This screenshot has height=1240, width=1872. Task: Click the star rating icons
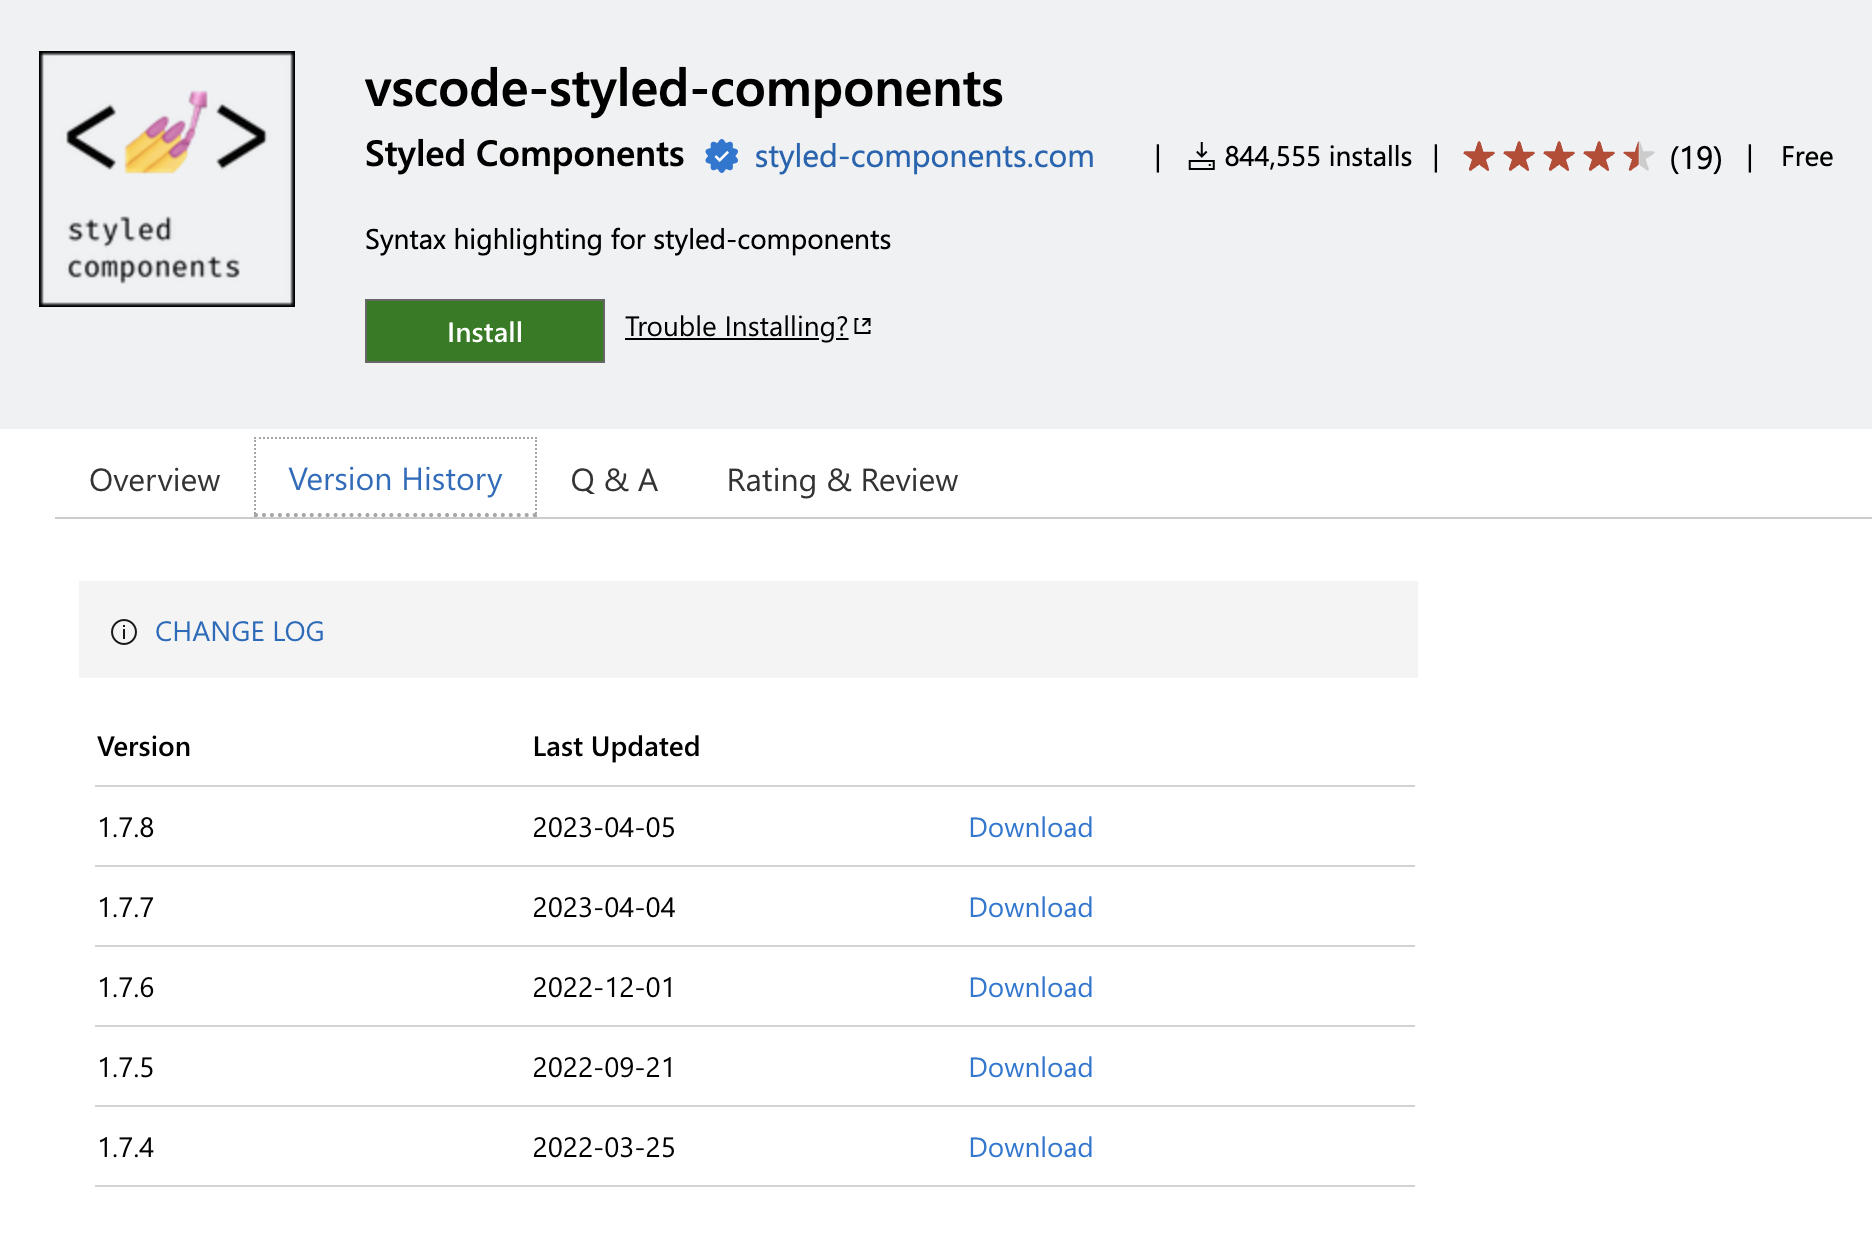[x=1557, y=157]
